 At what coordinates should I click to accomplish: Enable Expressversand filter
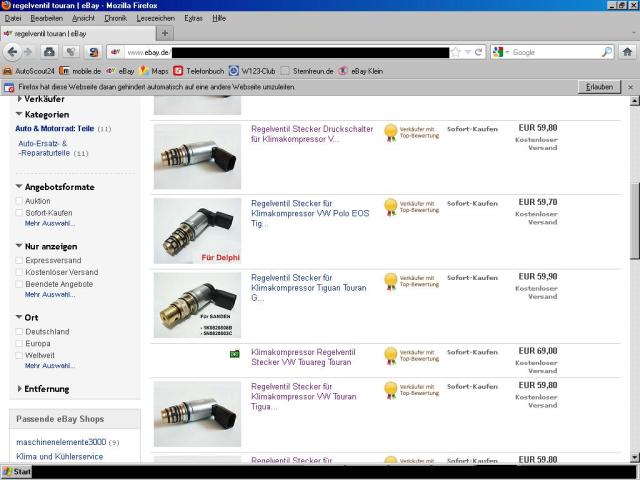pyautogui.click(x=19, y=260)
